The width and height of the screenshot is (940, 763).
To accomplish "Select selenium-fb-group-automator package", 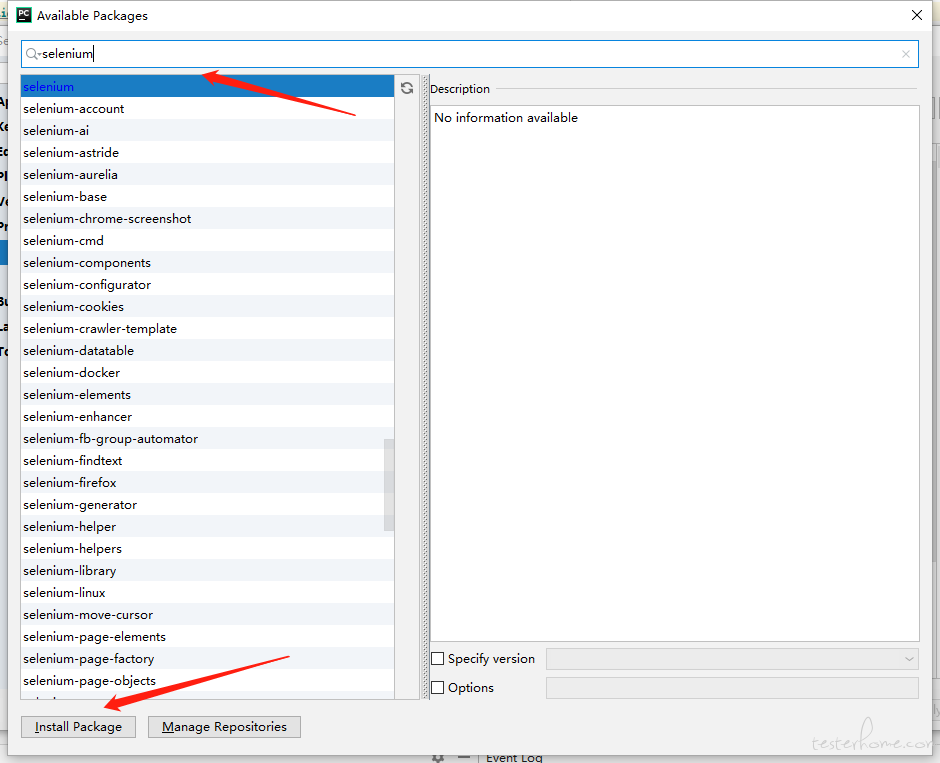I will (207, 439).
